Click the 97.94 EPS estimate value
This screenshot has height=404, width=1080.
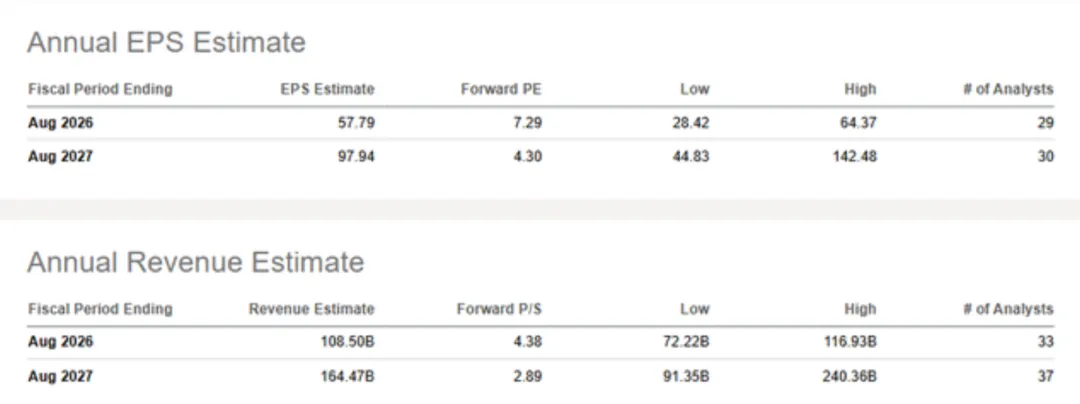click(355, 156)
